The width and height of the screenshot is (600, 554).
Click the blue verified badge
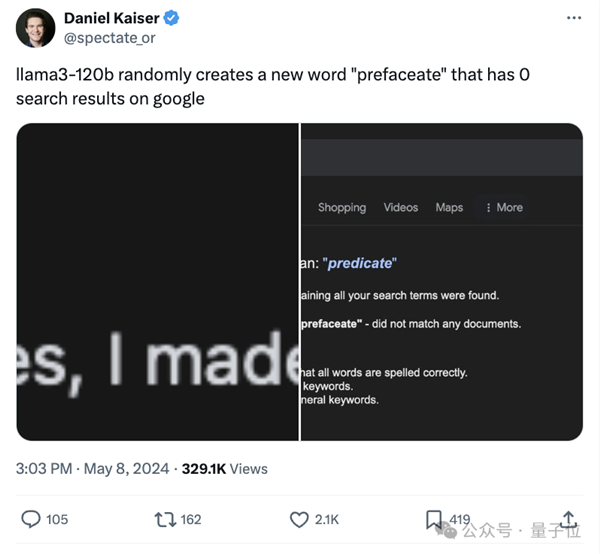coord(172,18)
